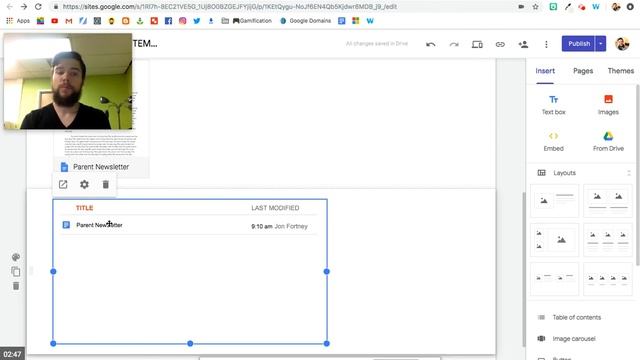Sort by LAST MODIFIED column header
Image resolution: width=640 pixels, height=360 pixels.
275,208
